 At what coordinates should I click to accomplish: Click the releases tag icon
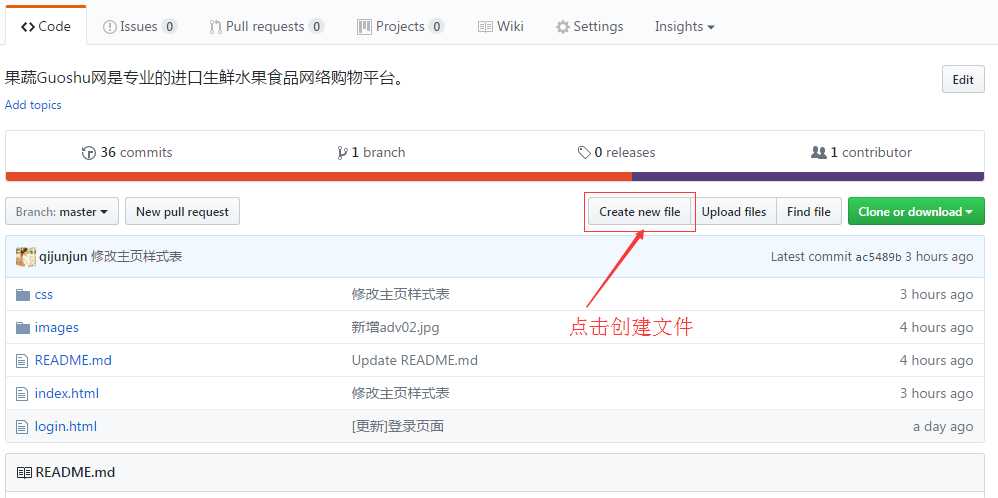(584, 153)
